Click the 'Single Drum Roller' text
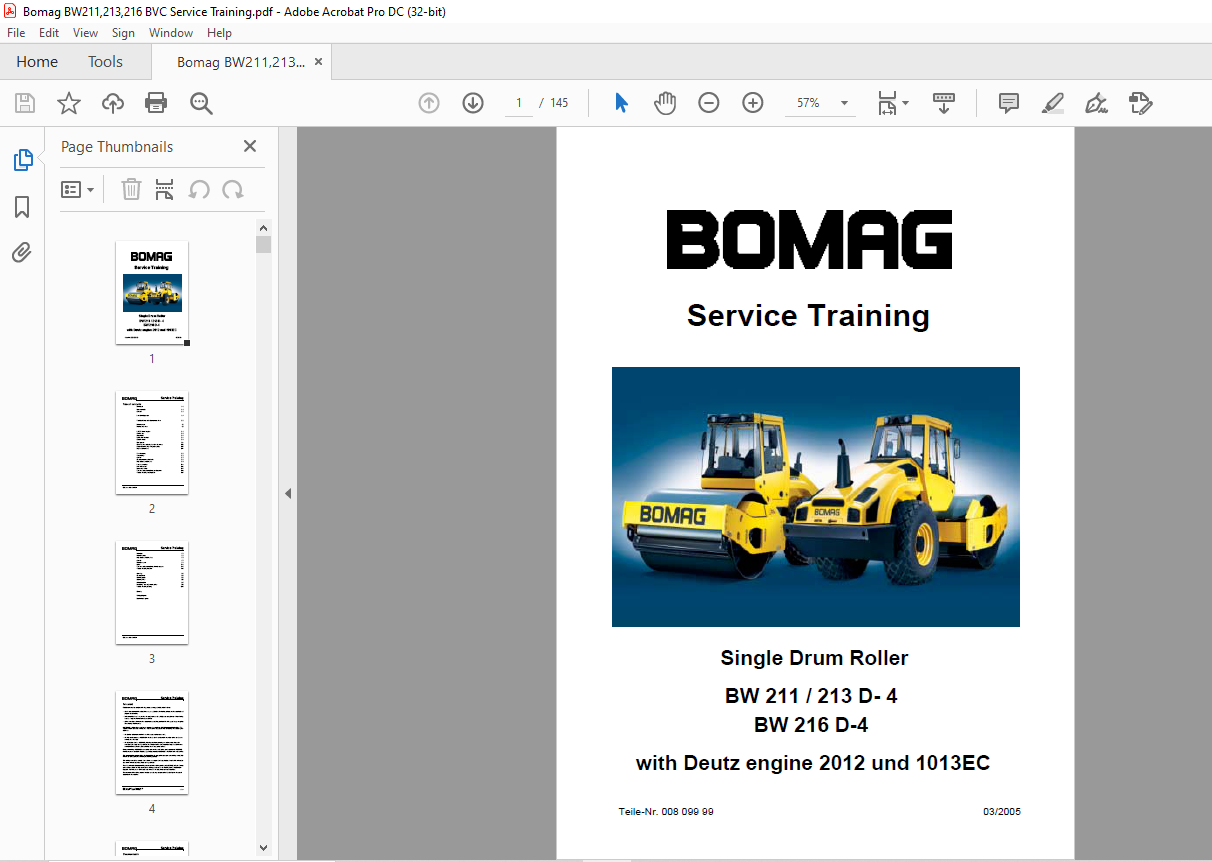Screen dimensions: 1212x862 814,658
